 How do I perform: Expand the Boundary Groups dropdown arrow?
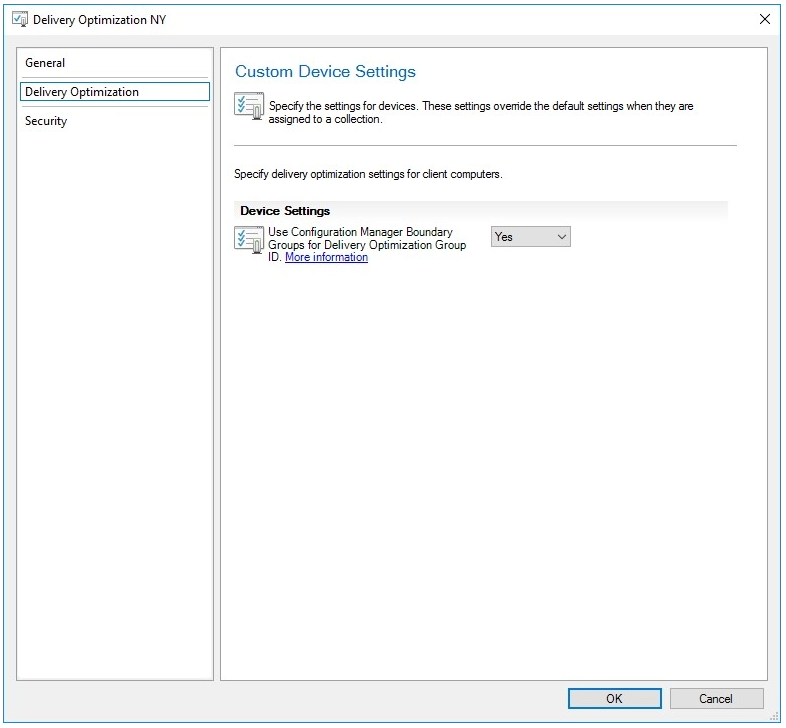(x=561, y=237)
